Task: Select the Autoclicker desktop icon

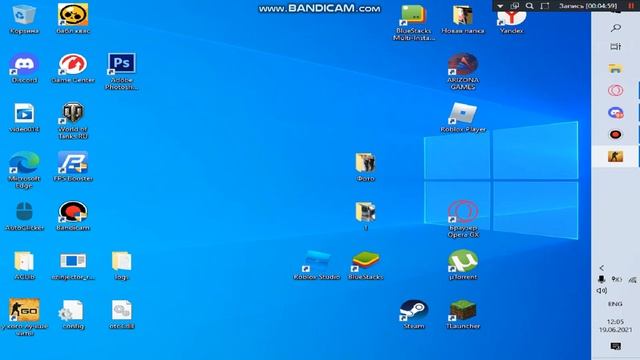Action: coord(24,216)
